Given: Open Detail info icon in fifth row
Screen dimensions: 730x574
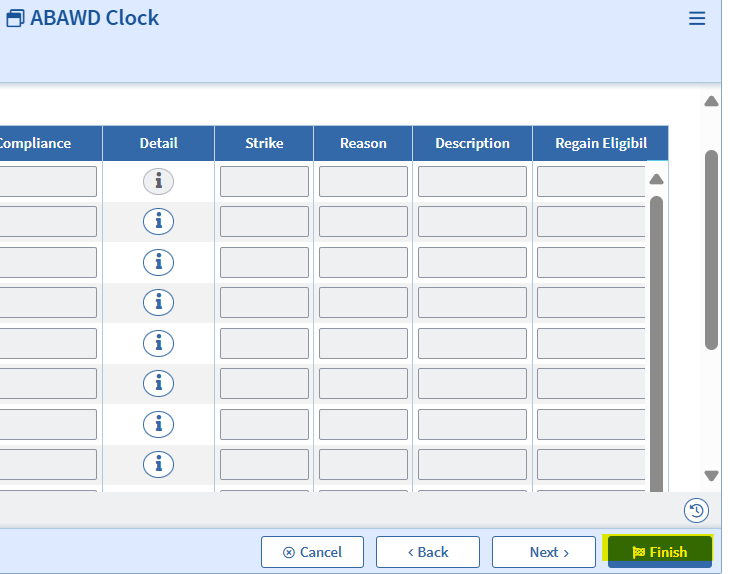Looking at the screenshot, I should [x=158, y=343].
